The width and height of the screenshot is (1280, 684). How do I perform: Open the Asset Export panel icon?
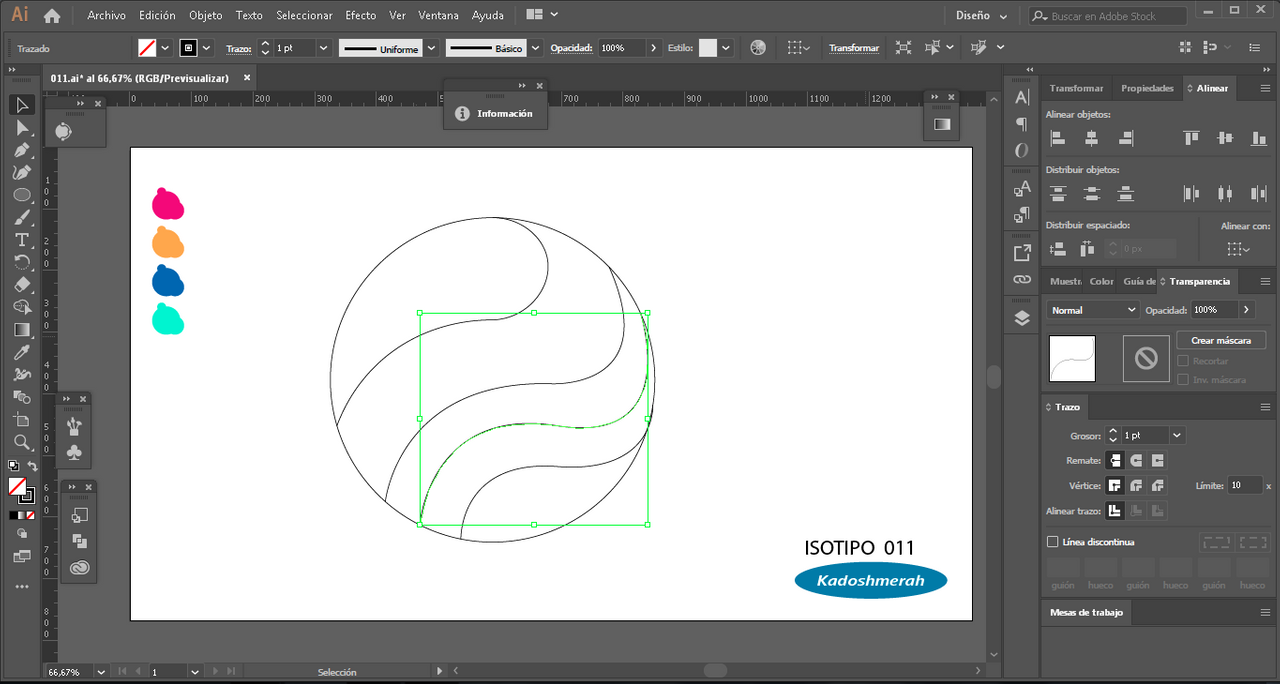pos(1022,253)
